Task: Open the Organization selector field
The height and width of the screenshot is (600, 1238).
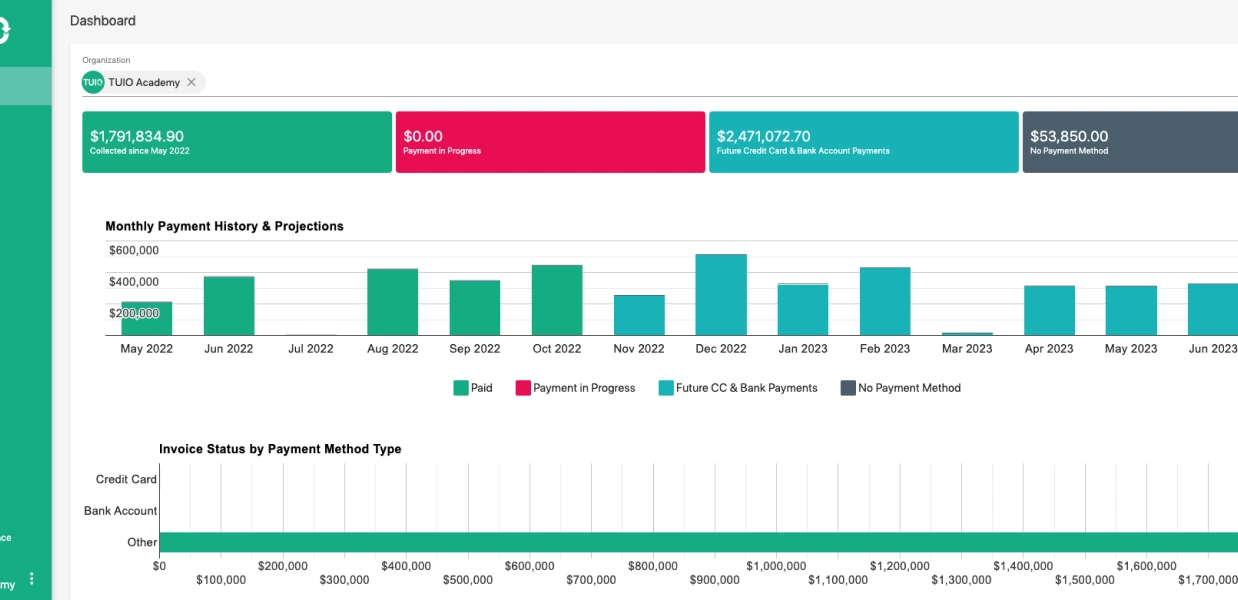Action: pyautogui.click(x=660, y=82)
